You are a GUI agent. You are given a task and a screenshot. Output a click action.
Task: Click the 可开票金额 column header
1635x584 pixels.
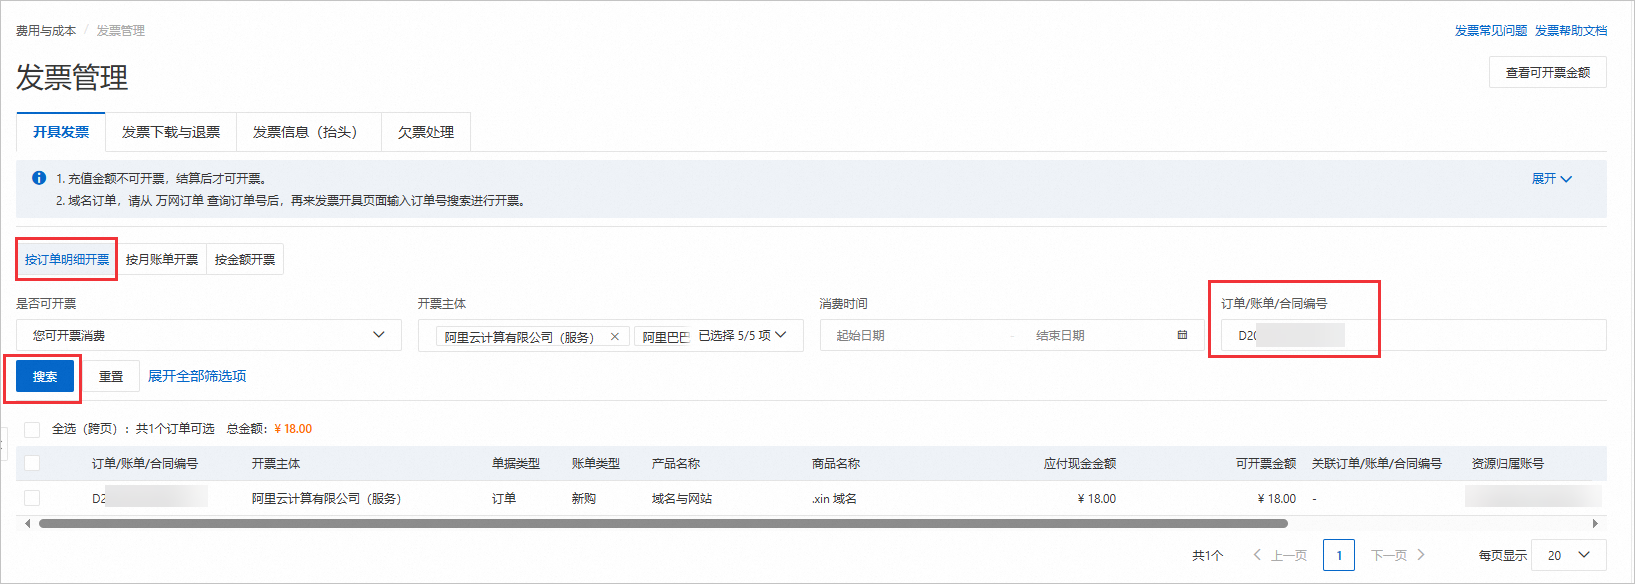click(1266, 463)
